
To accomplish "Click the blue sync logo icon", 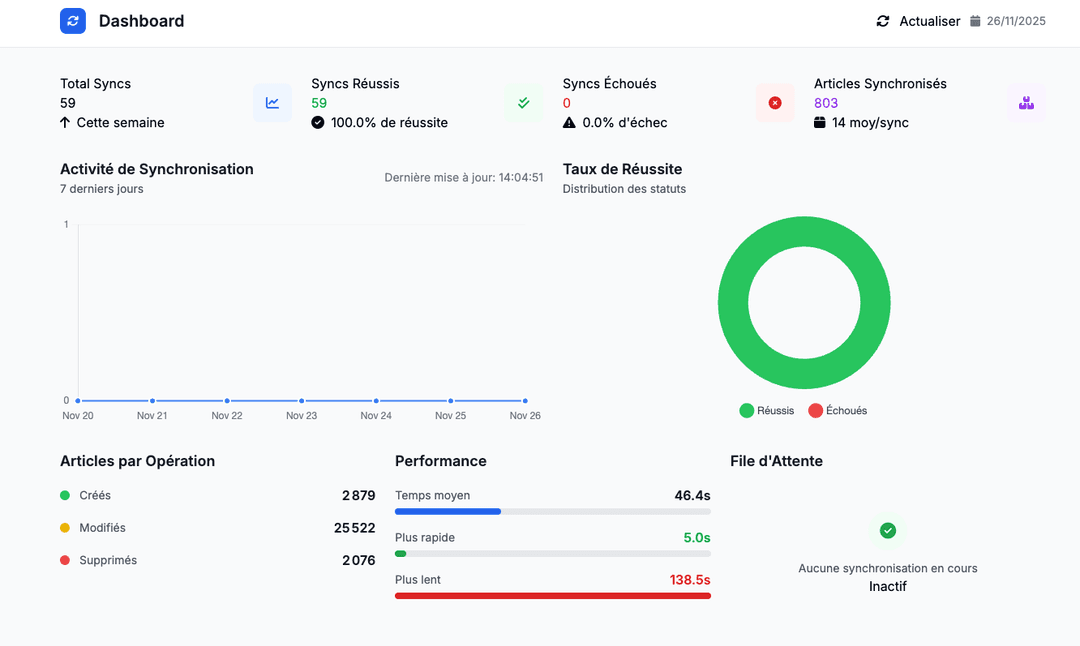I will click(73, 21).
